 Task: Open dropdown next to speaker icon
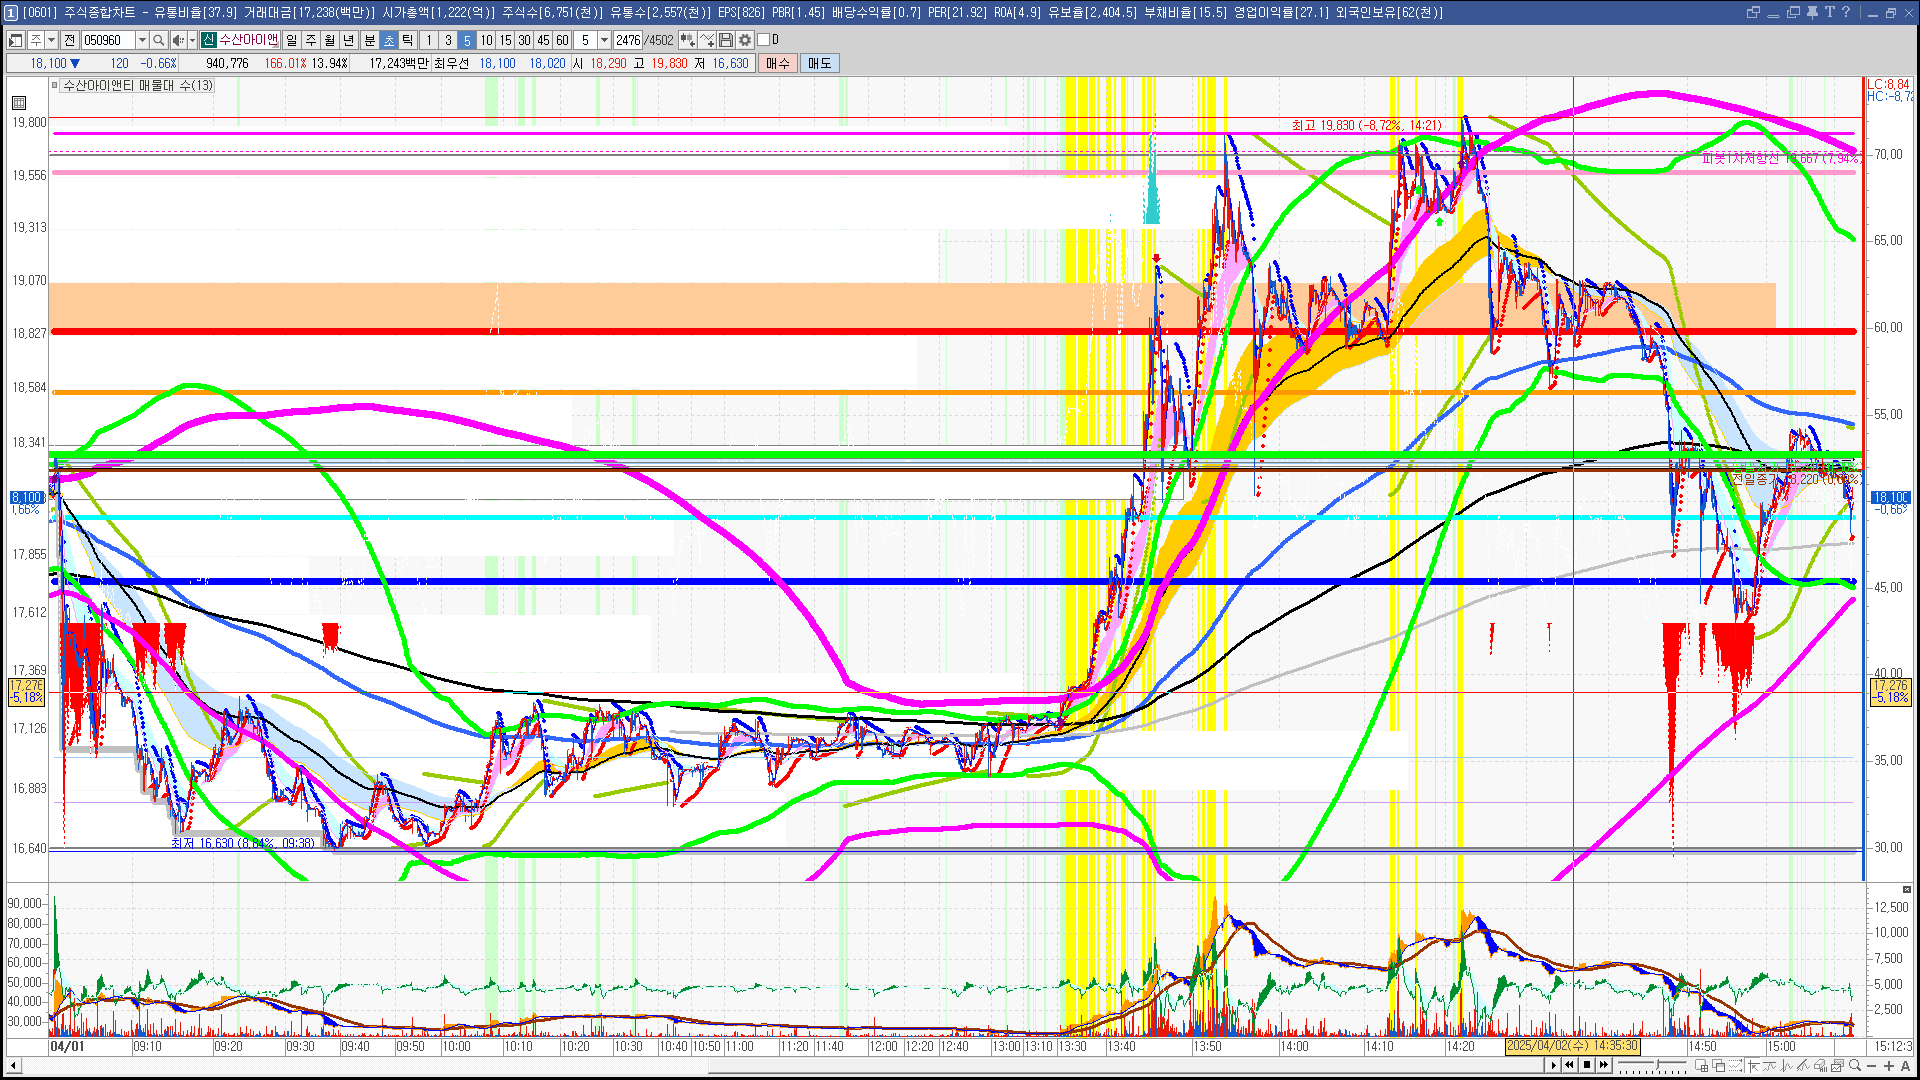(192, 40)
